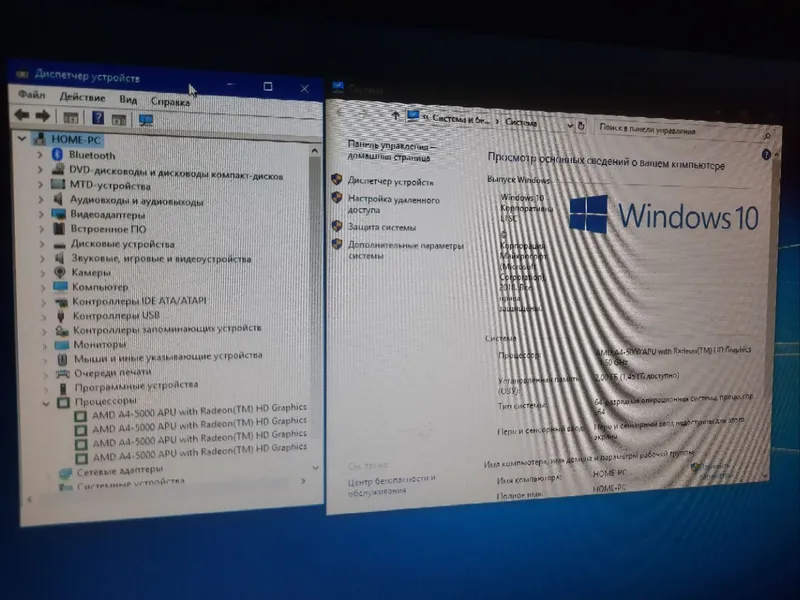
Task: Open Дополнительные параметры системы link
Action: pyautogui.click(x=406, y=250)
